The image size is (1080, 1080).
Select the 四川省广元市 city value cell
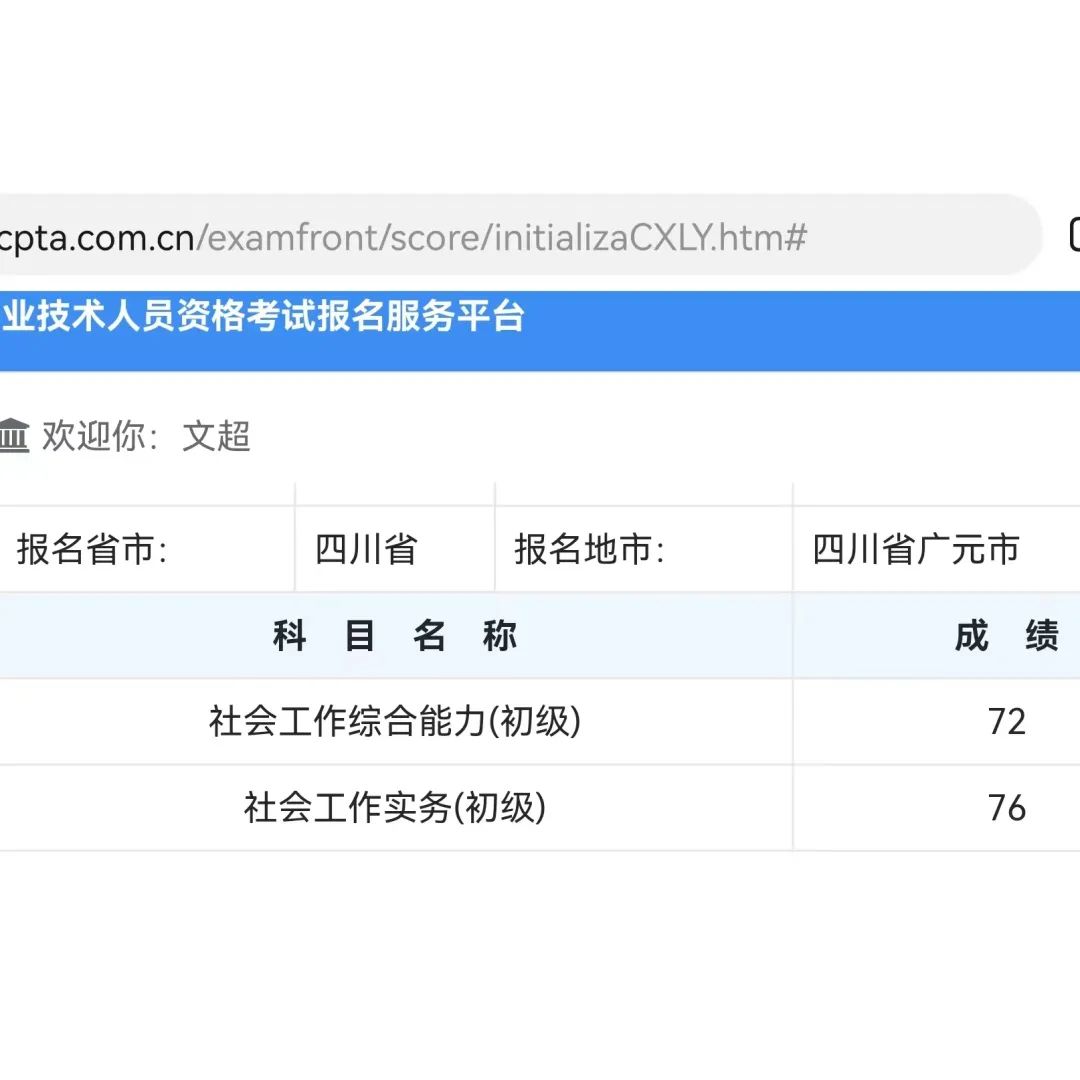pos(916,550)
